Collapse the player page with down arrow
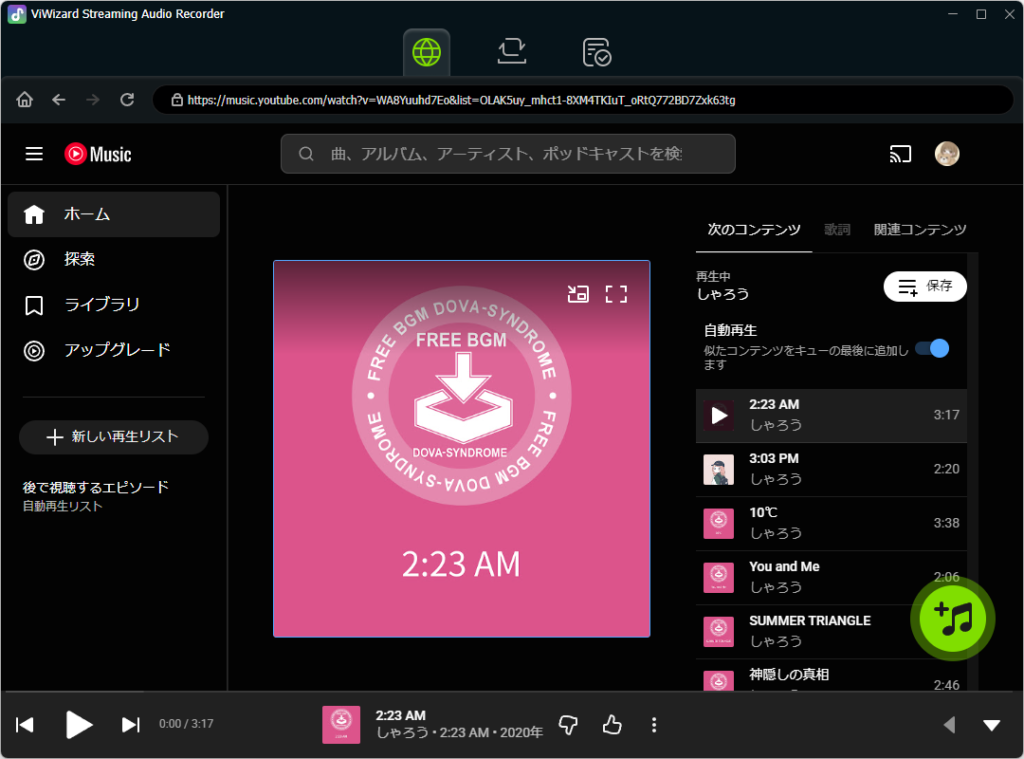 991,725
